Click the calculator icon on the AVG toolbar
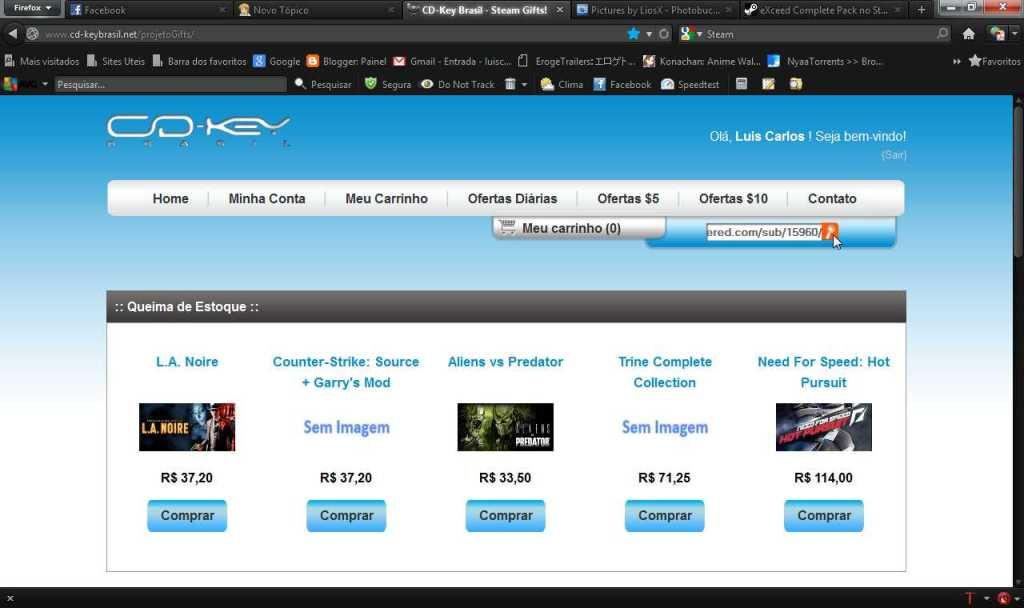 point(741,84)
